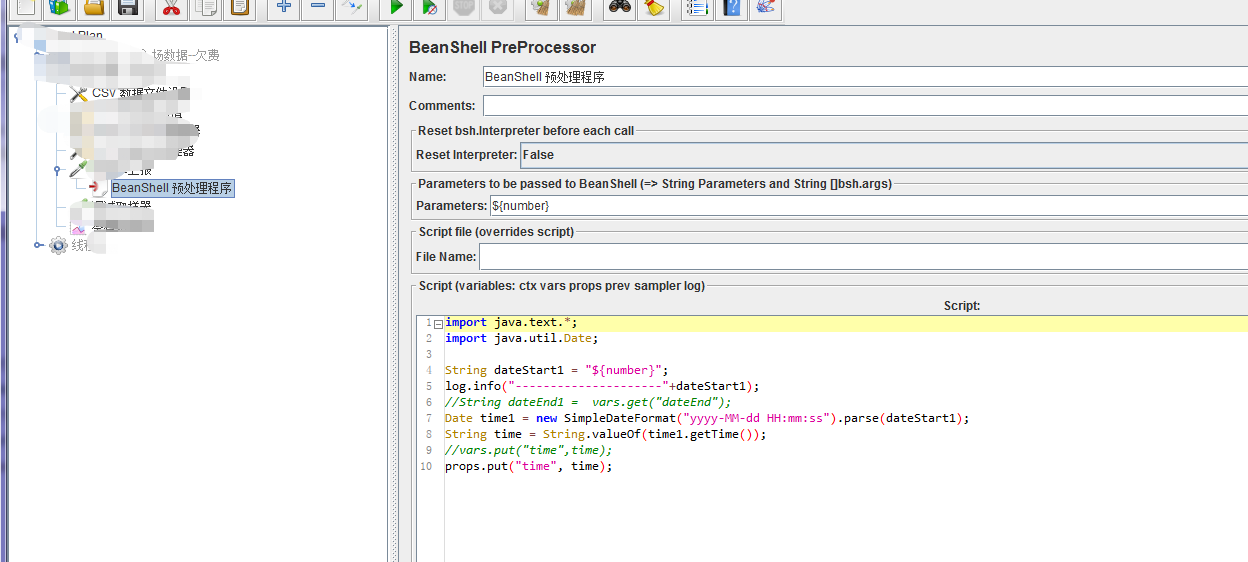This screenshot has width=1248, height=562.
Task: Click the Cut scissors icon
Action: pyautogui.click(x=171, y=8)
